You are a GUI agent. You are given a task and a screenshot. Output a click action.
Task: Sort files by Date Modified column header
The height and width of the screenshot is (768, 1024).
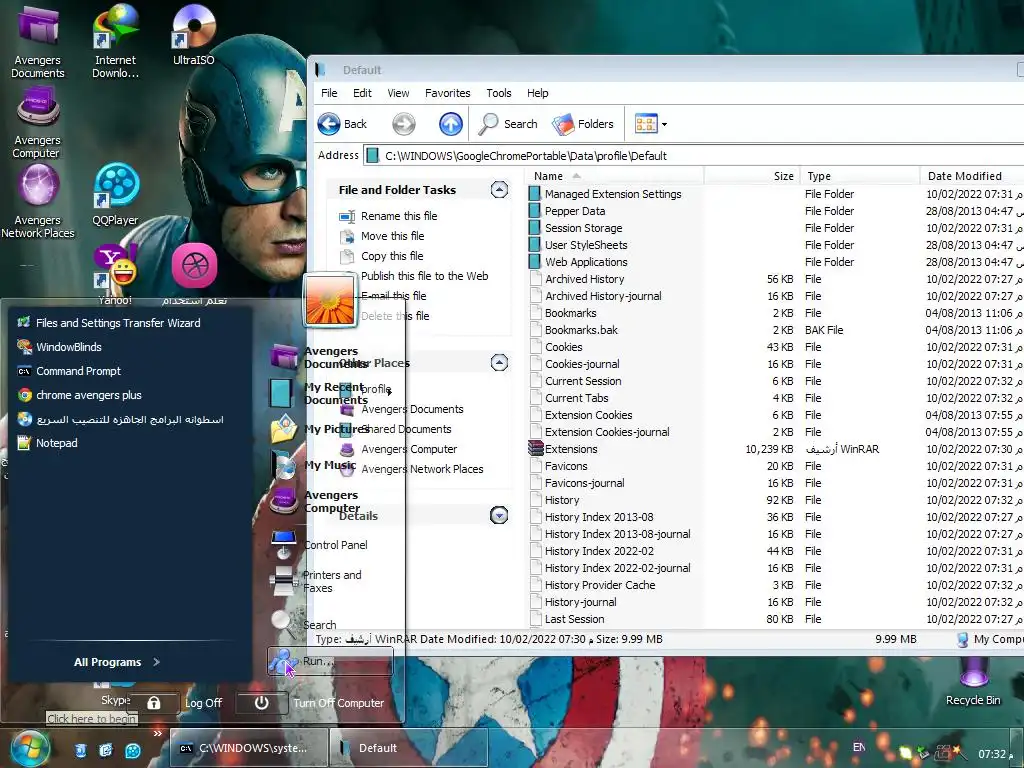(x=972, y=176)
